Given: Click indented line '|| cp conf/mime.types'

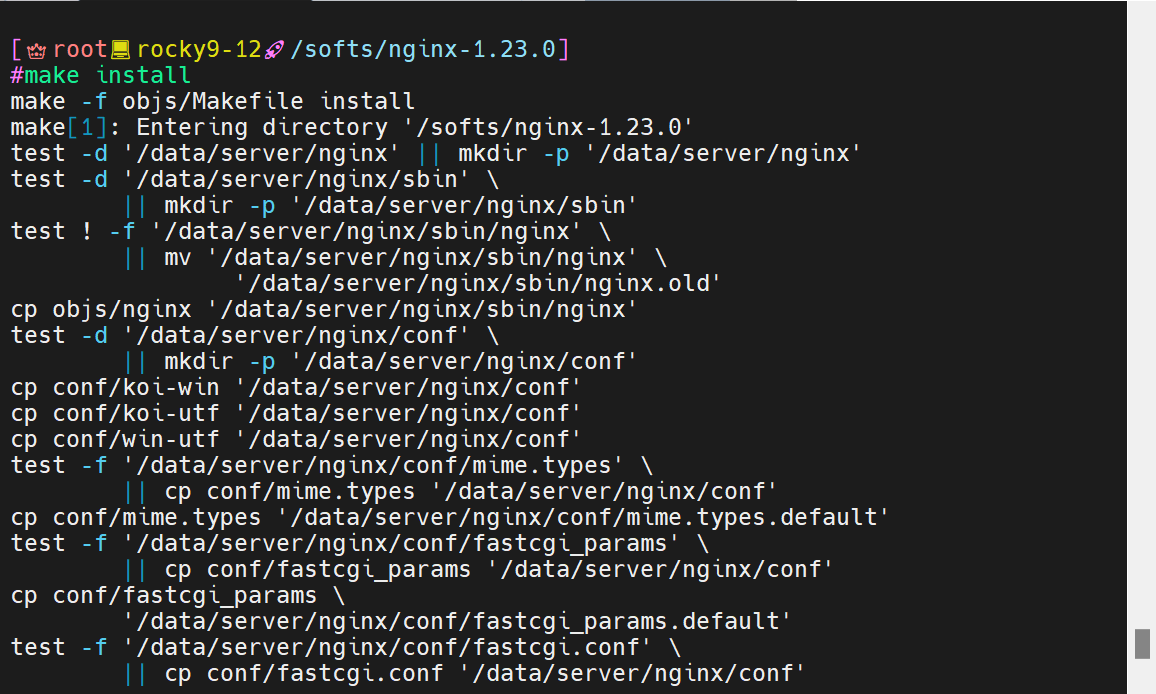Looking at the screenshot, I should [x=450, y=491].
